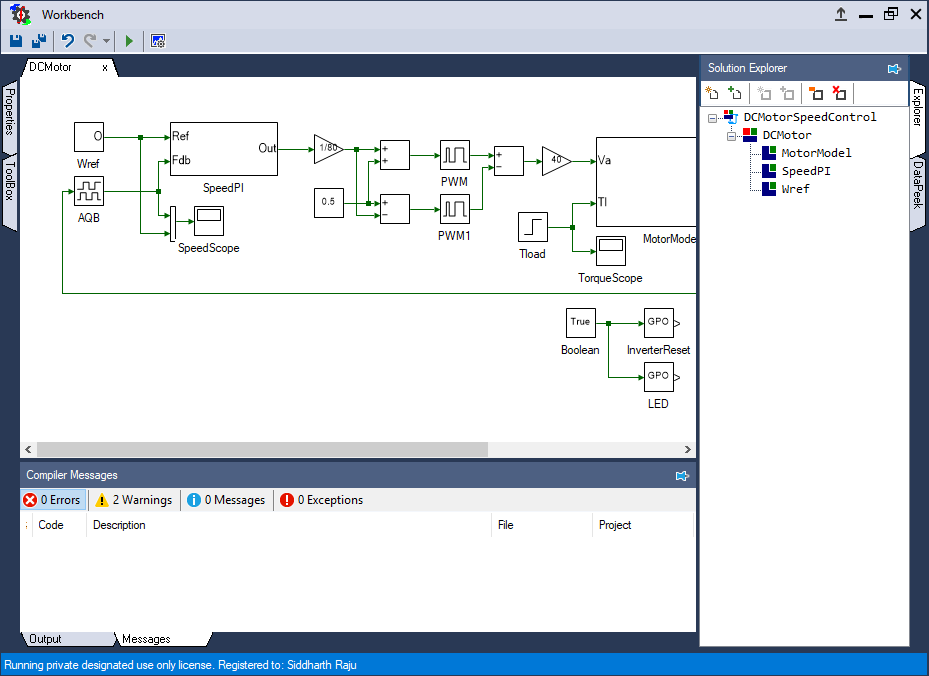Sort messages by the Project column
The image size is (929, 676).
643,525
